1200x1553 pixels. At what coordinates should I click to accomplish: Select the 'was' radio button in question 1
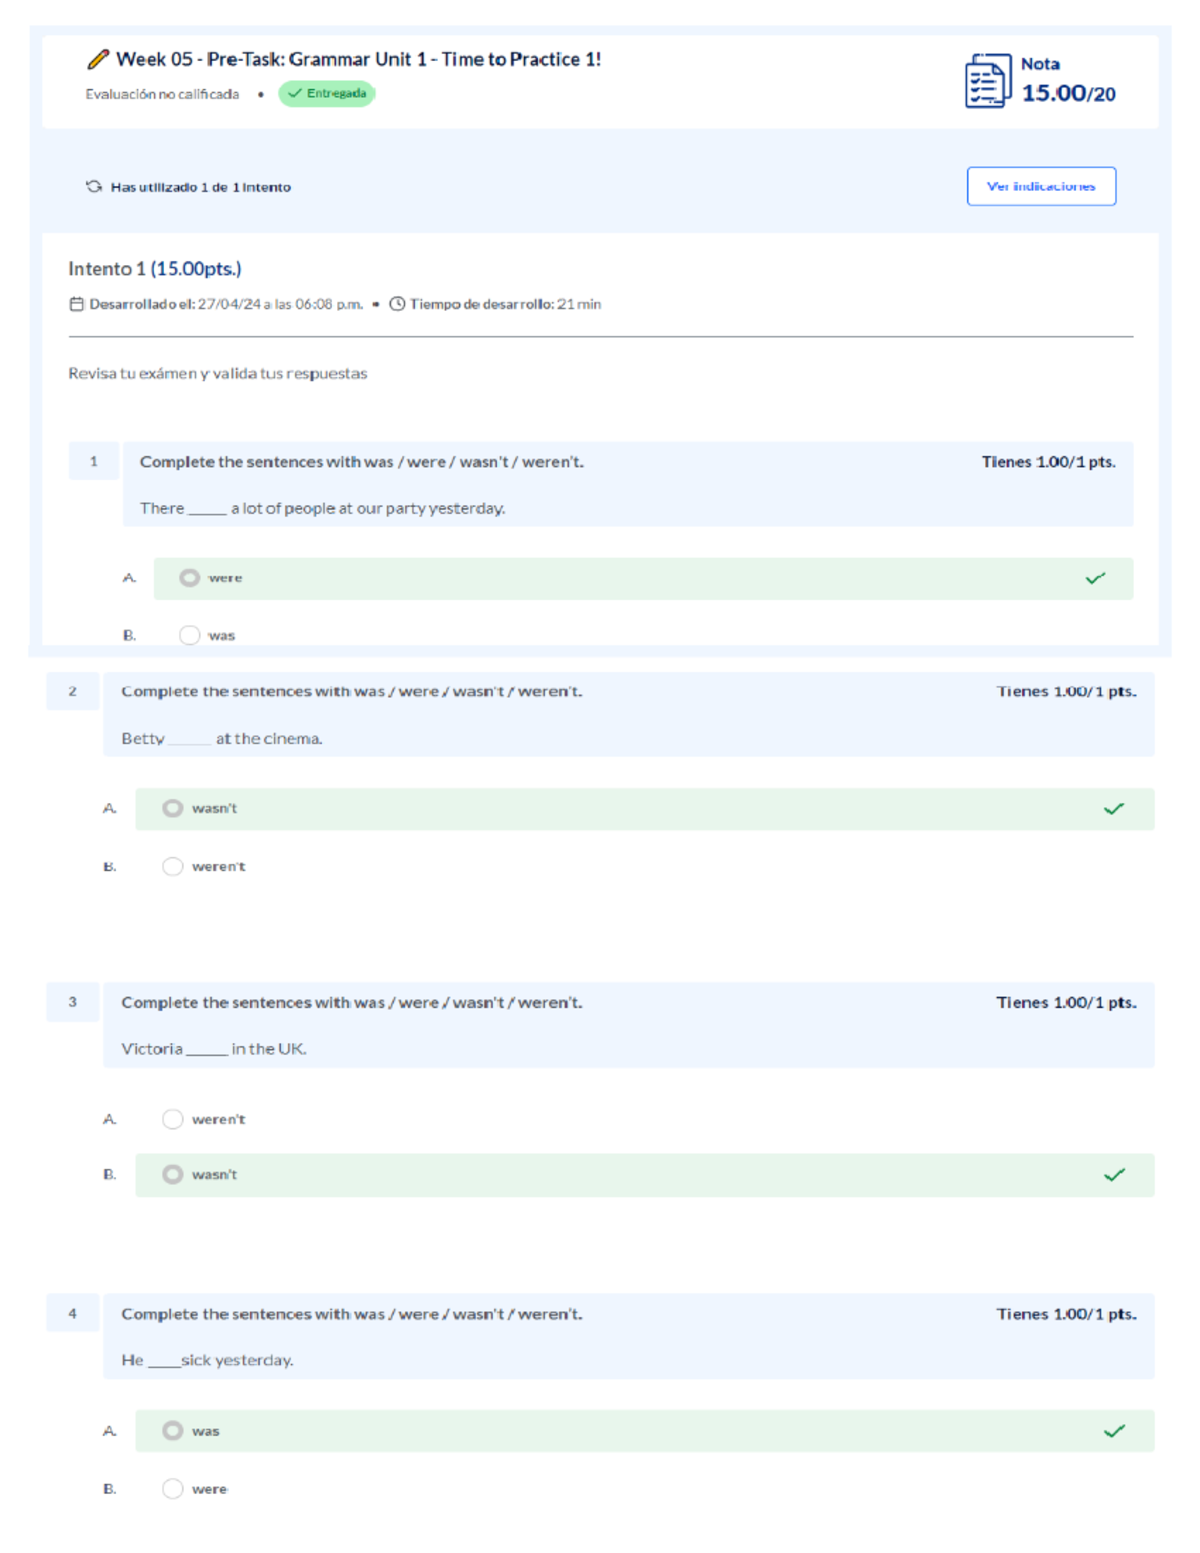[x=189, y=634]
